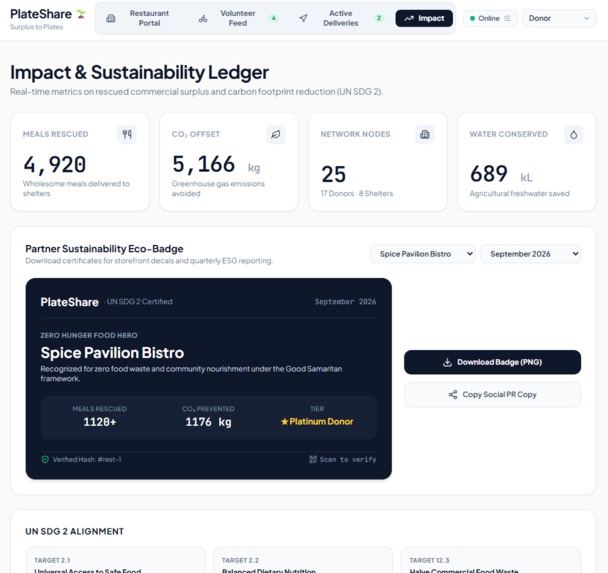The height and width of the screenshot is (573, 608).
Task: Click the 'UN SDG 2 Certified' badge text
Action: (x=139, y=302)
